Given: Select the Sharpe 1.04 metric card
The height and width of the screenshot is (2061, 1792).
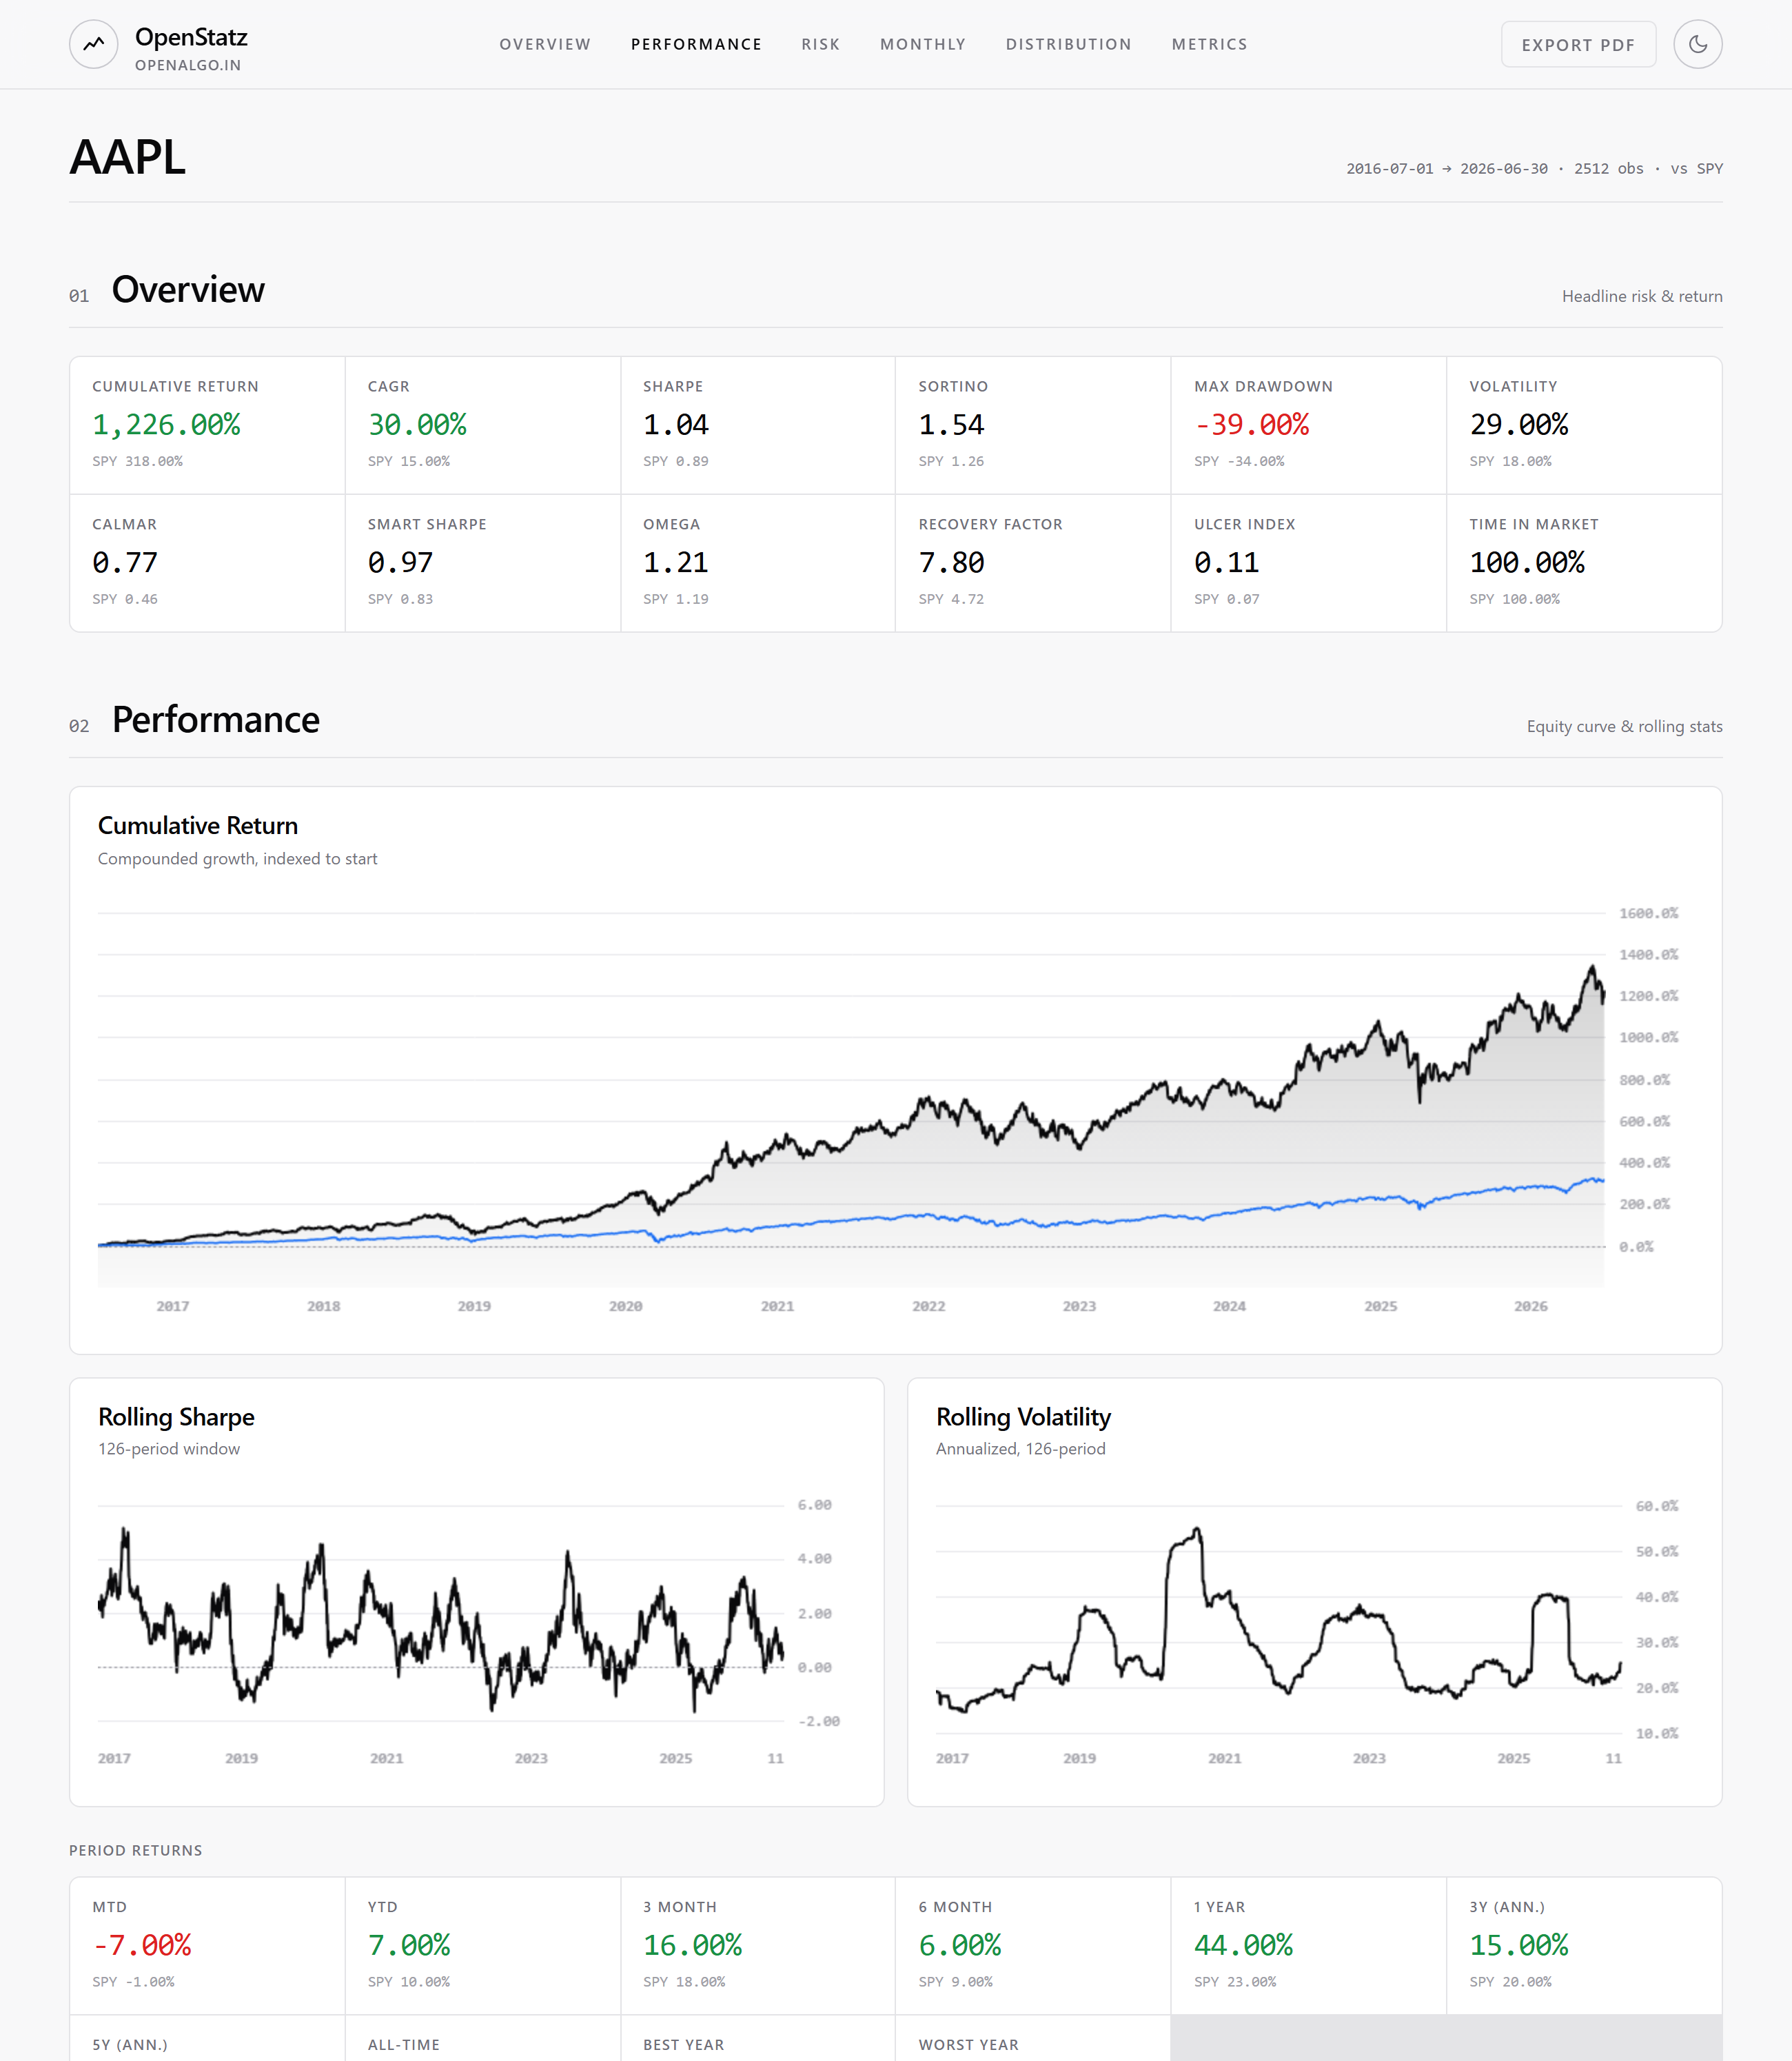Looking at the screenshot, I should coord(757,425).
